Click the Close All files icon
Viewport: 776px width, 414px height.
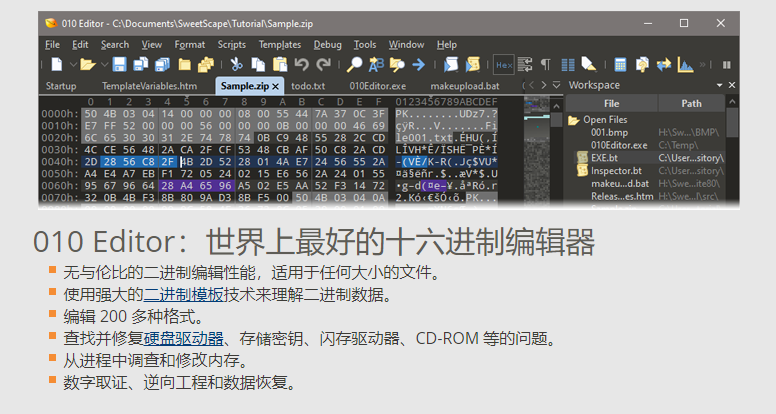[206, 64]
